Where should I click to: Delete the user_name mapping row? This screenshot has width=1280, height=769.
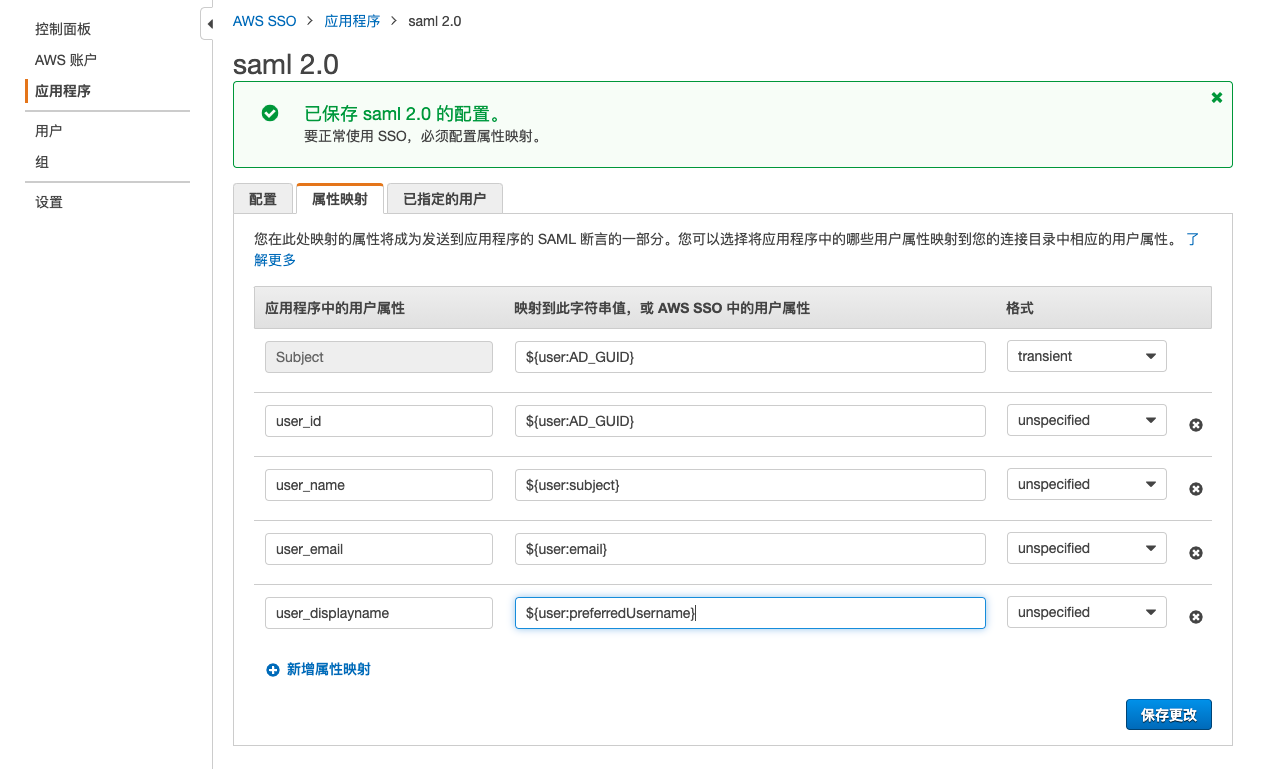1195,489
